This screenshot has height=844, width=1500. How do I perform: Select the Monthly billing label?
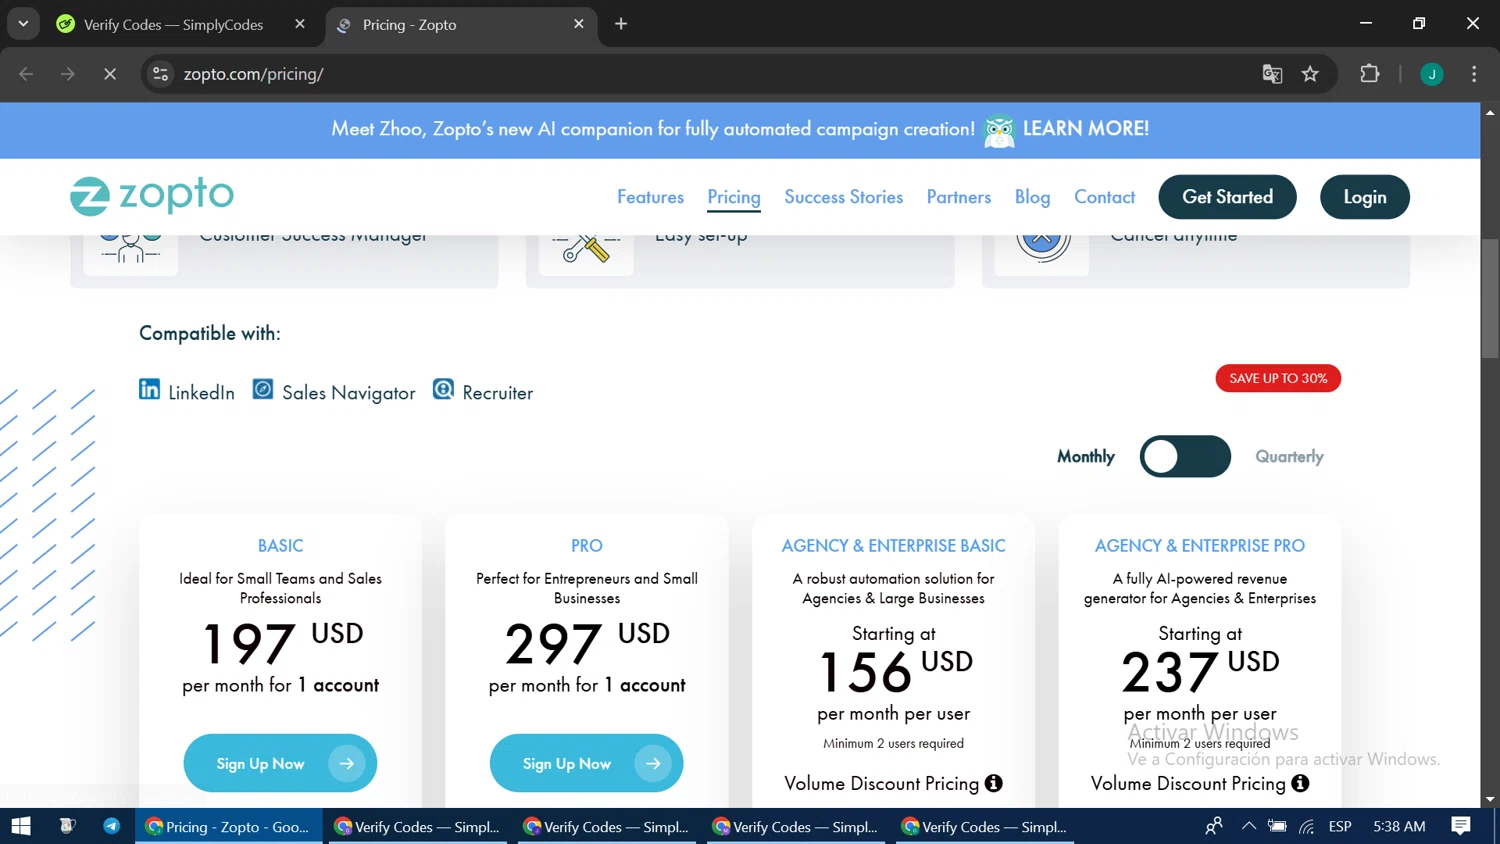pyautogui.click(x=1086, y=456)
